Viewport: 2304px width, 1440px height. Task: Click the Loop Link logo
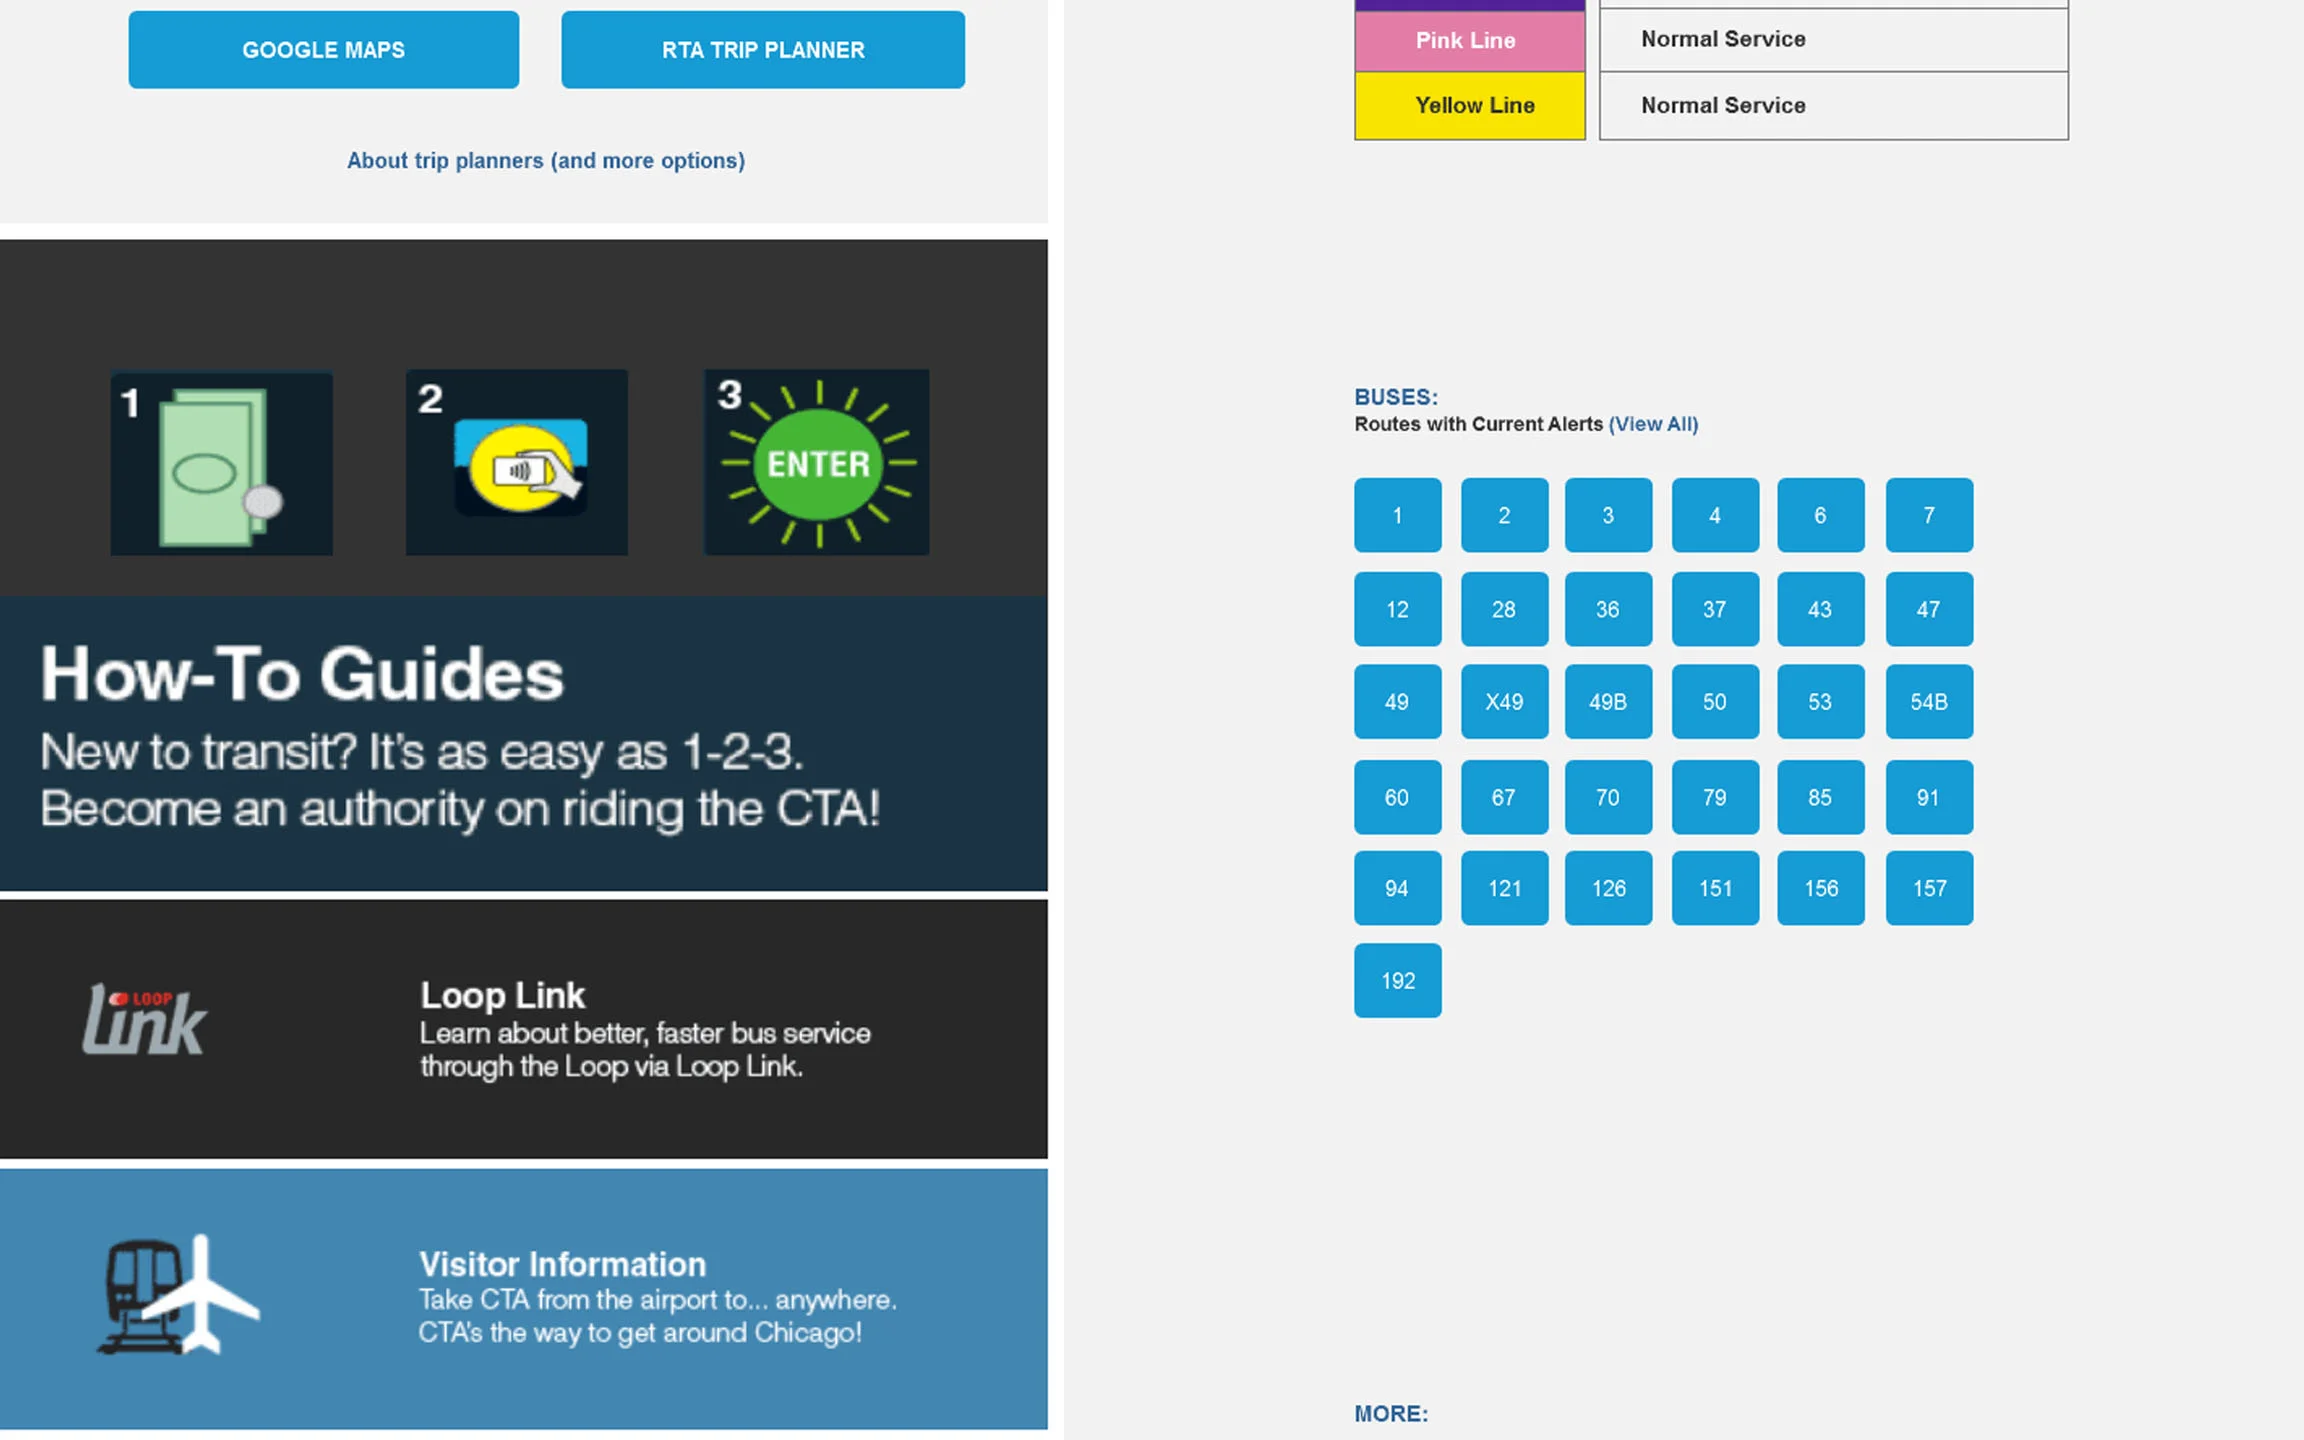pos(145,1021)
